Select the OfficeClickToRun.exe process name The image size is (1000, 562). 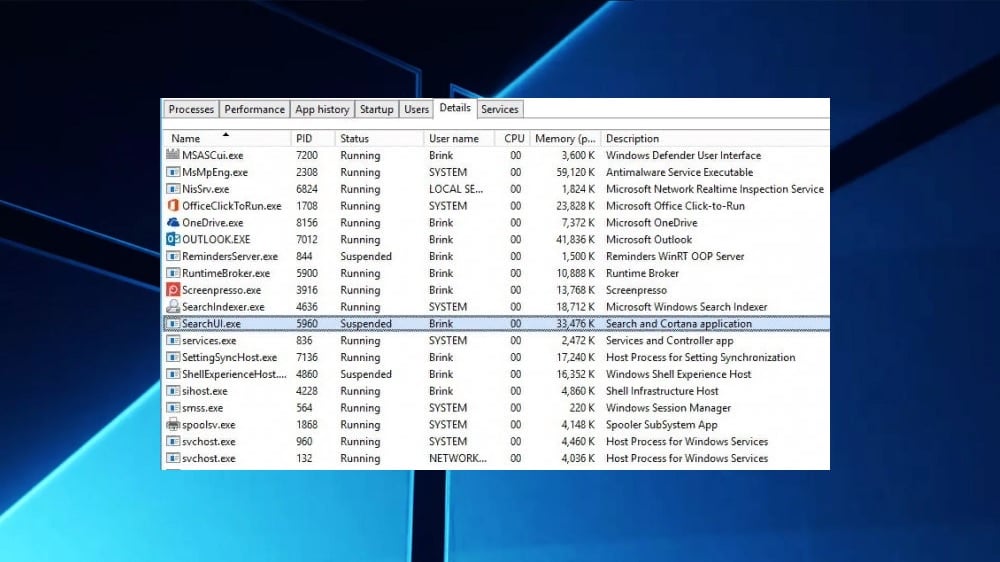click(x=232, y=206)
